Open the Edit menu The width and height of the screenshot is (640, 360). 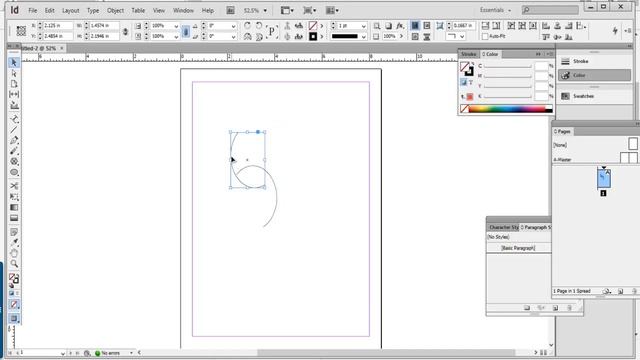[49, 10]
